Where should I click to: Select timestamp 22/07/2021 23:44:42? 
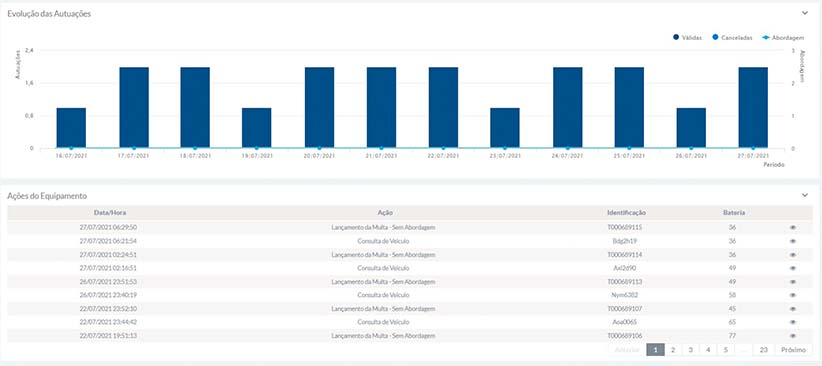pyautogui.click(x=109, y=322)
